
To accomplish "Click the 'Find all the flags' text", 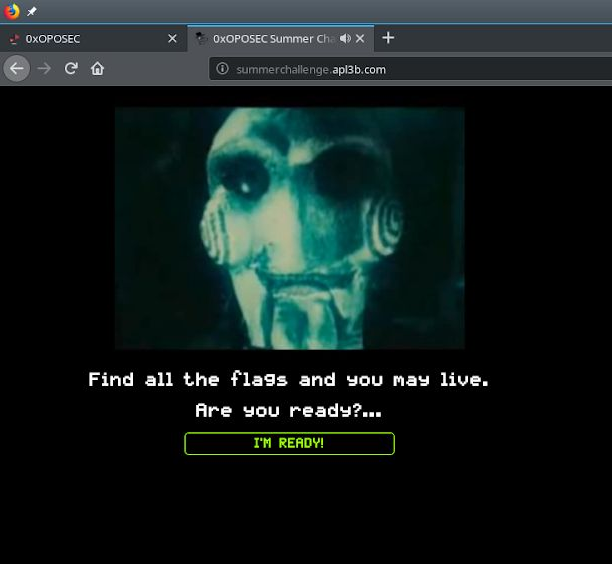I will point(288,379).
